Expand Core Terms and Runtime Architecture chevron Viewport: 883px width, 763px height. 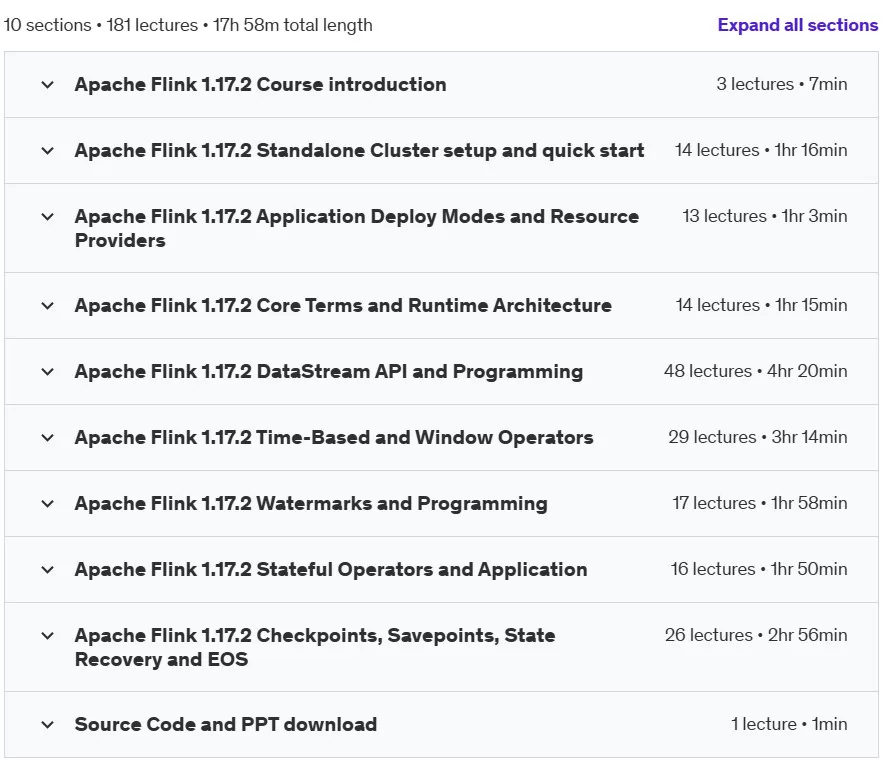click(48, 306)
